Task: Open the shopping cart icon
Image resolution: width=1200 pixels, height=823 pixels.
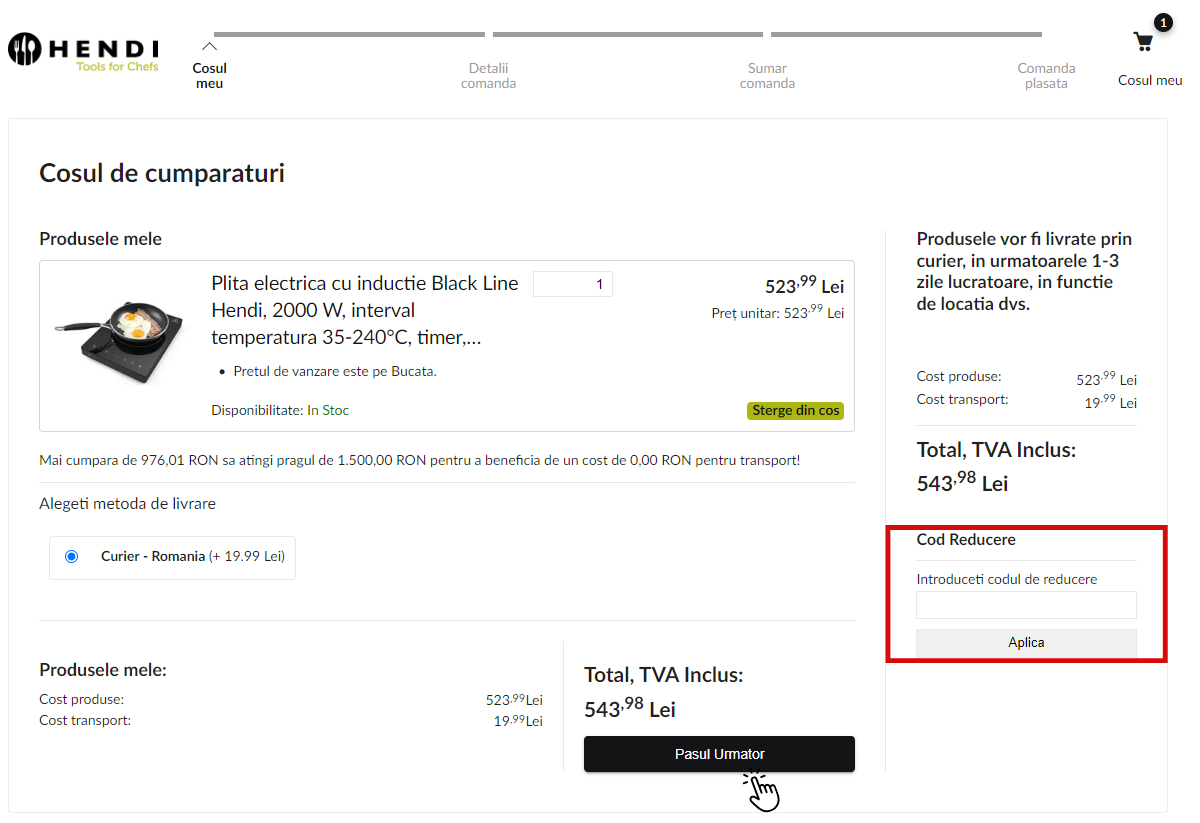Action: (x=1143, y=42)
